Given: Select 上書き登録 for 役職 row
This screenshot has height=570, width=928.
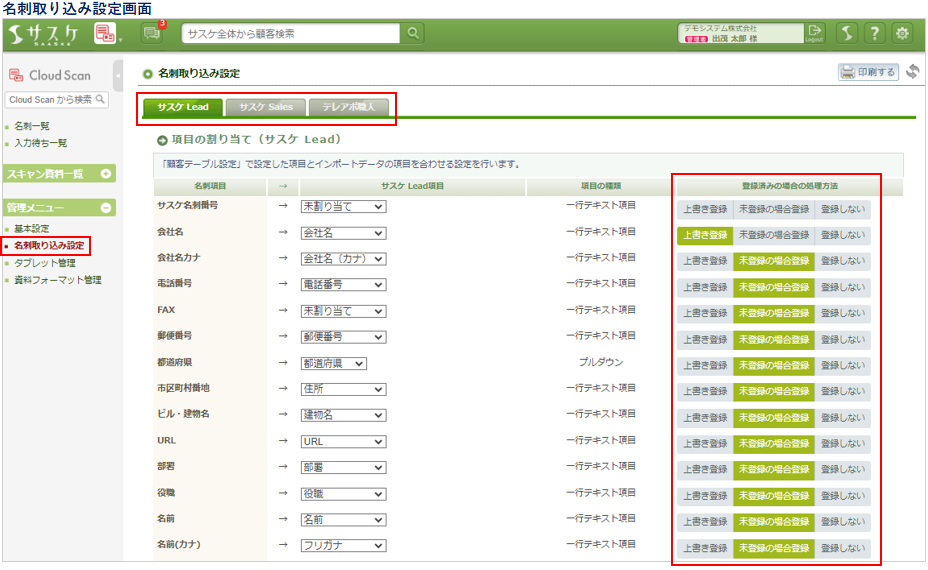Looking at the screenshot, I should 705,495.
